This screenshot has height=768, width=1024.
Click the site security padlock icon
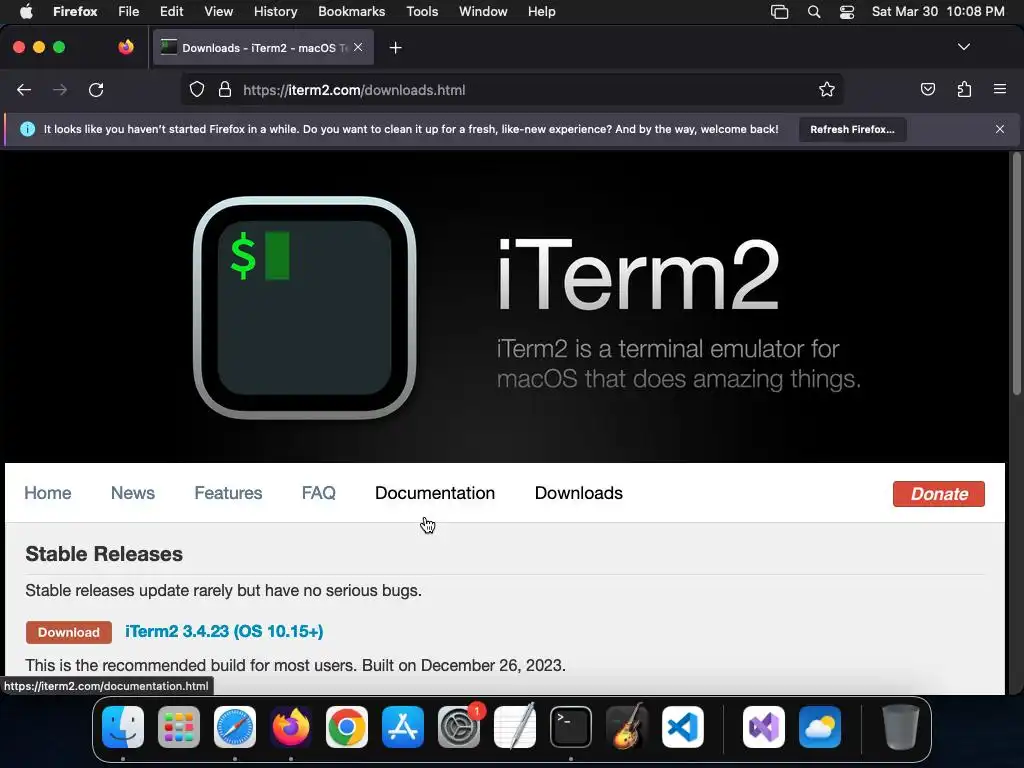click(x=225, y=89)
